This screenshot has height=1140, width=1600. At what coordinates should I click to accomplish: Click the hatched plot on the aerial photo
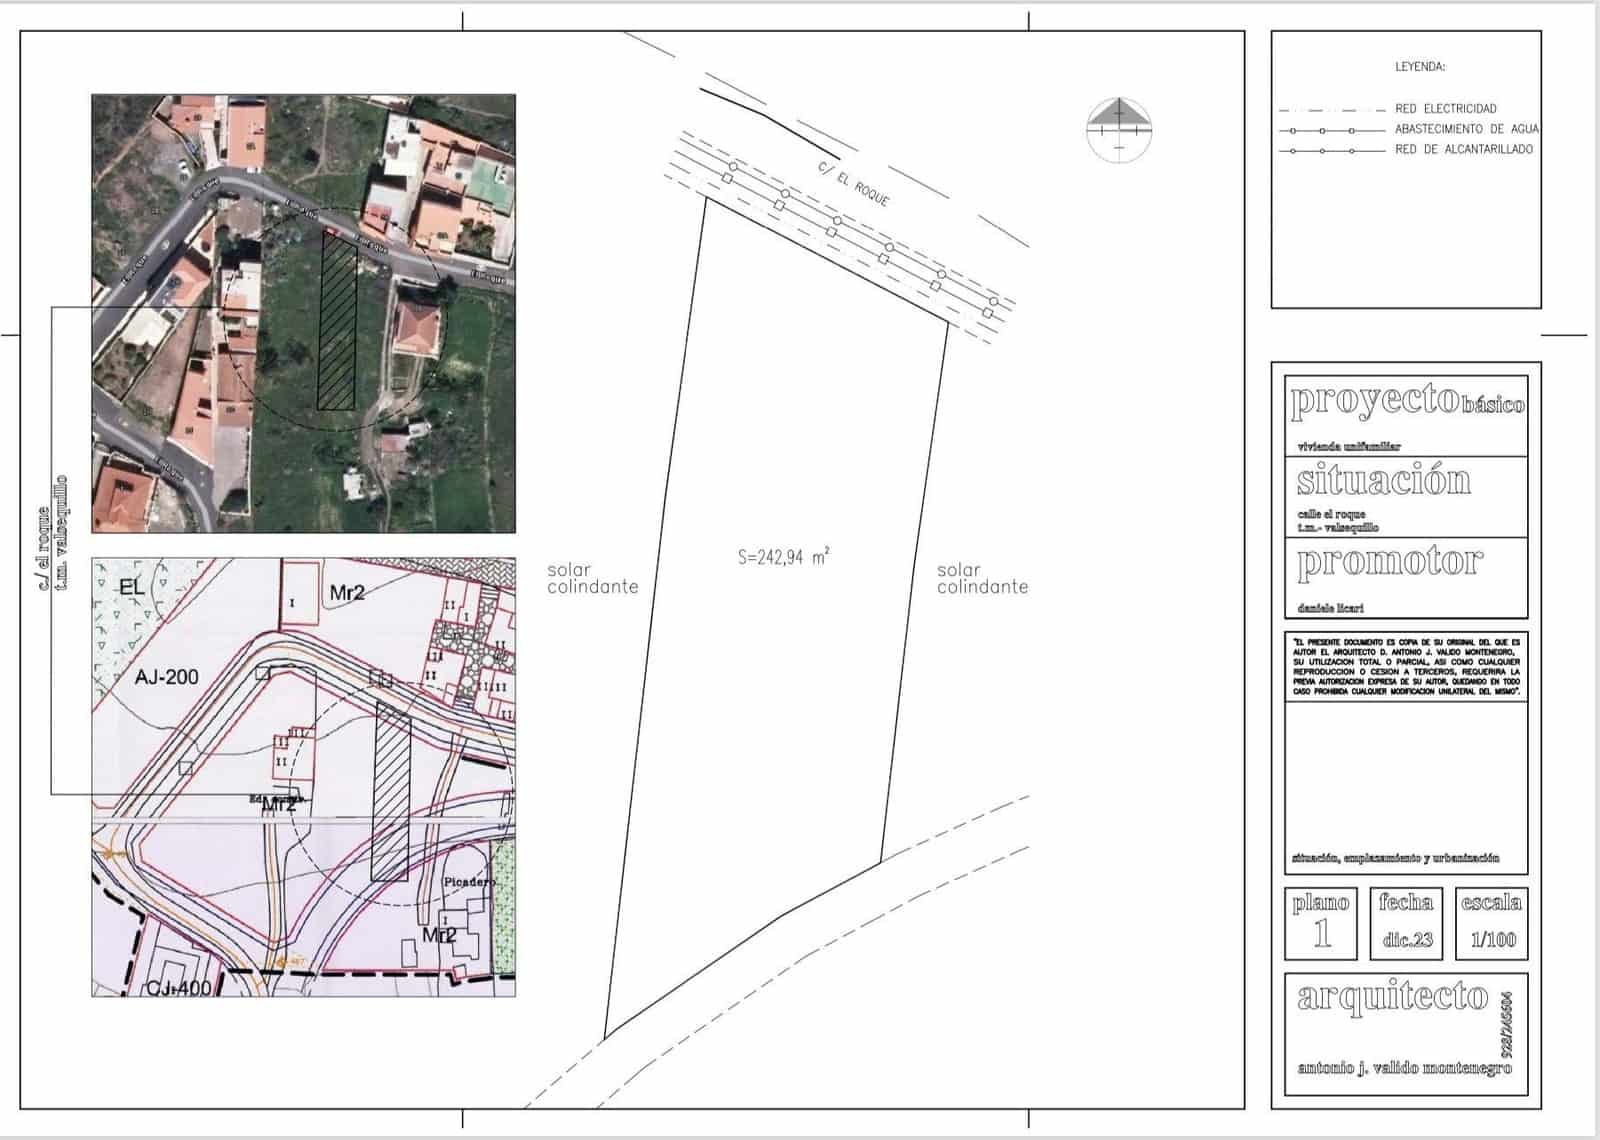337,320
